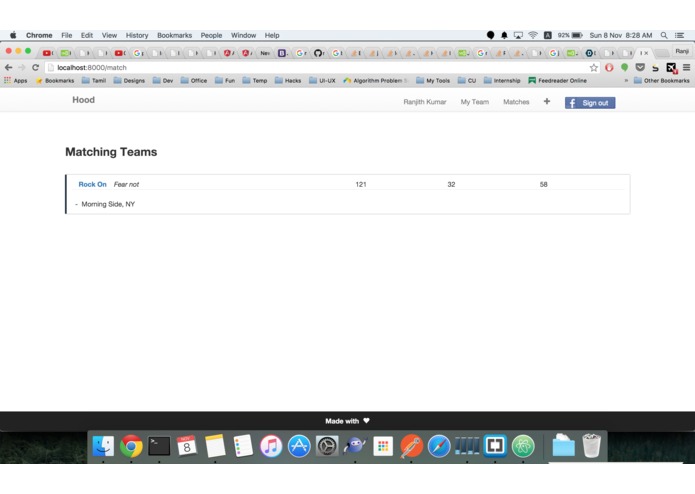
Task: Open the My Team nav link
Action: [x=474, y=101]
